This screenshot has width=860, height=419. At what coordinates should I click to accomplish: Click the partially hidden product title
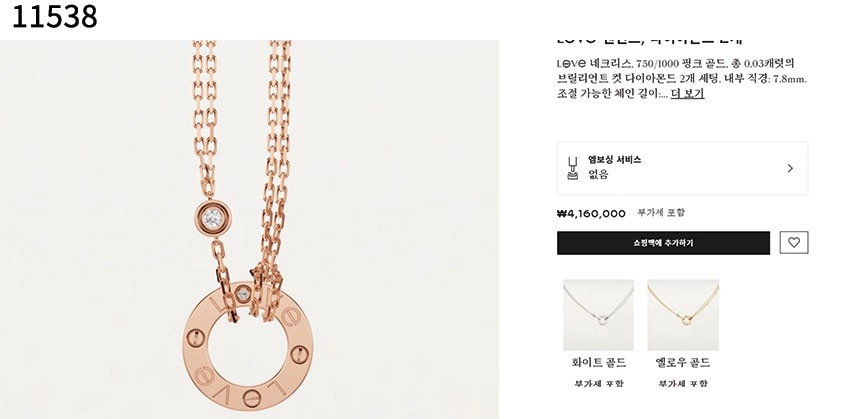tap(650, 41)
